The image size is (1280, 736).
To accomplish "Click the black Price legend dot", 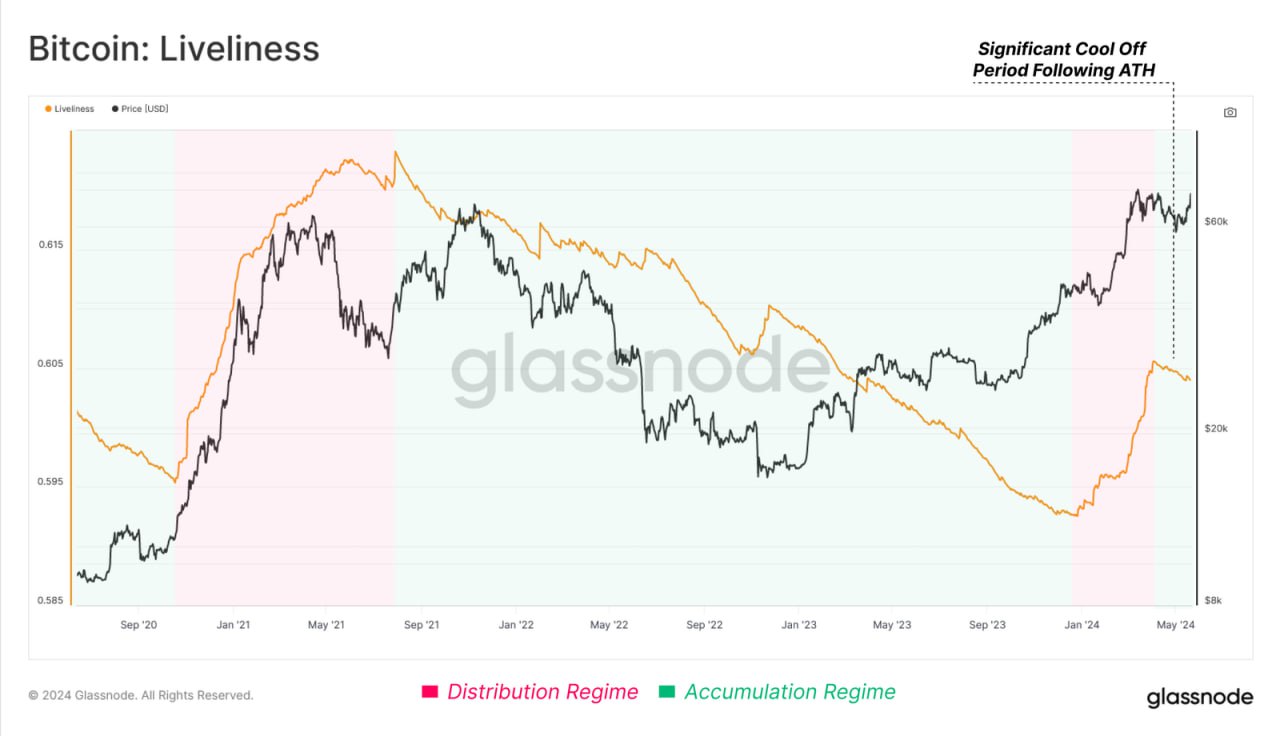I will point(115,108).
